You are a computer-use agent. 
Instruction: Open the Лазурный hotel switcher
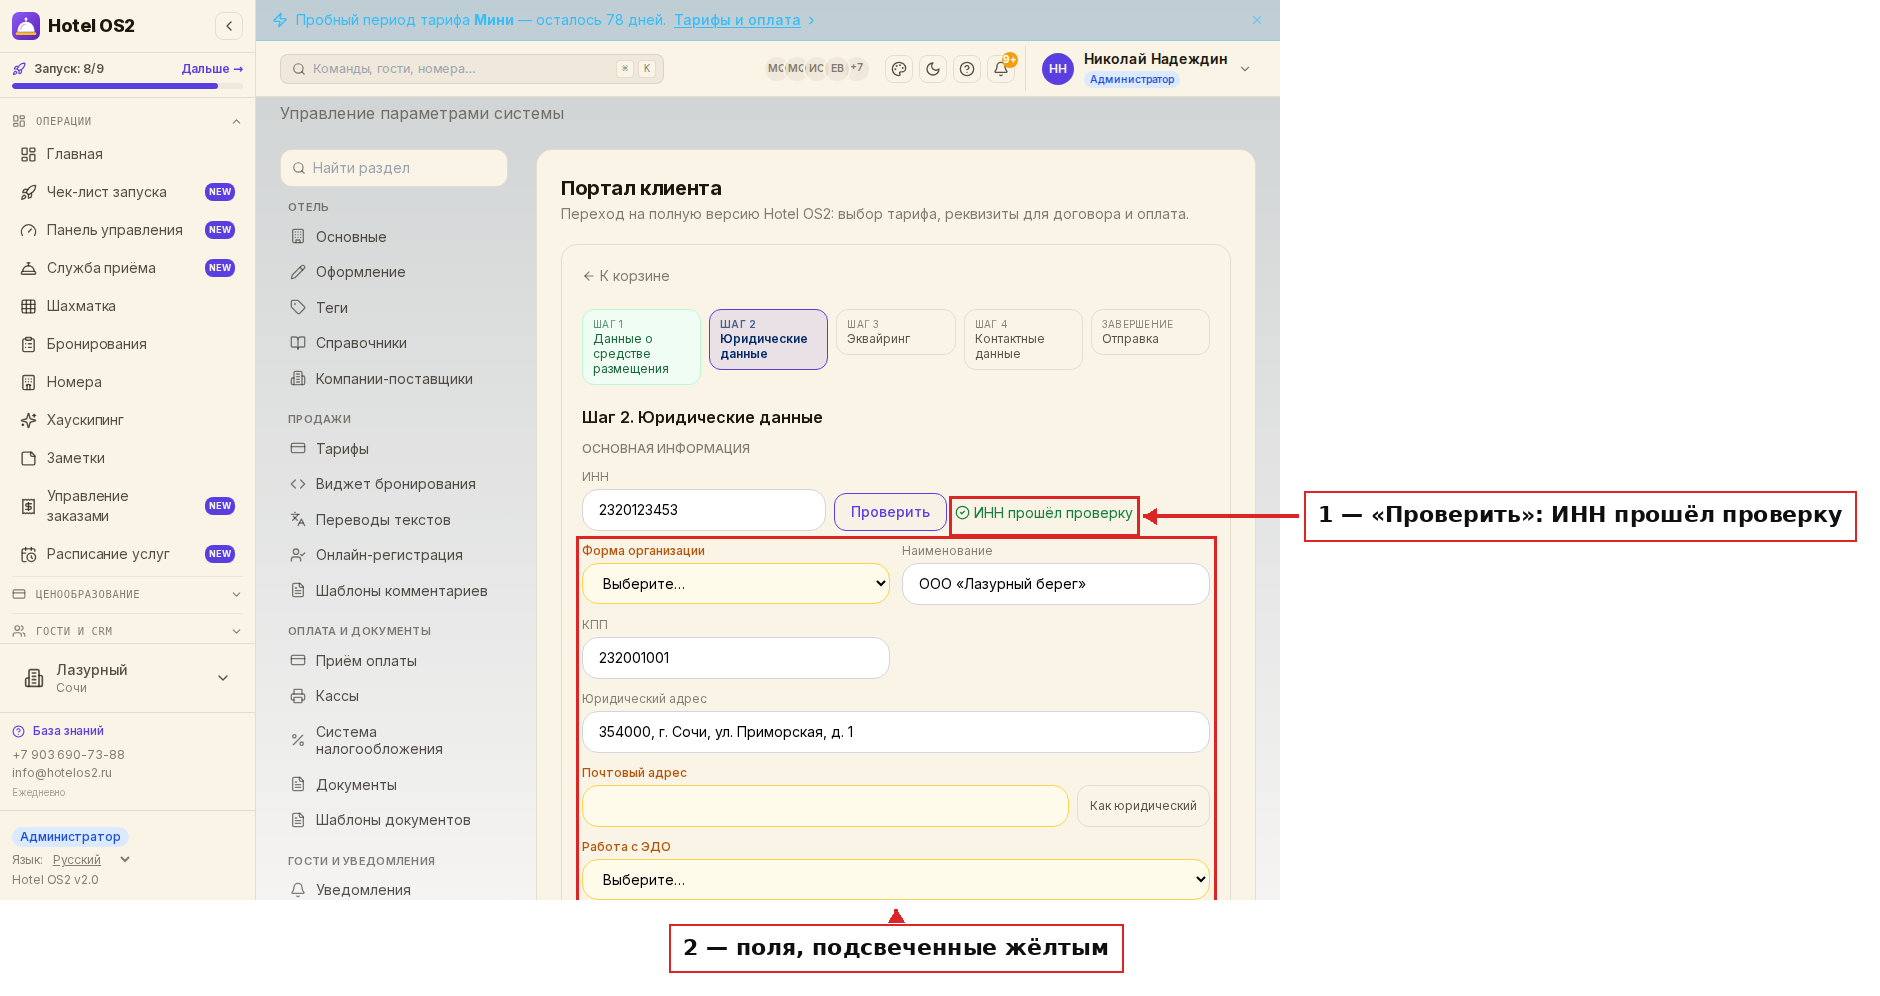click(x=127, y=678)
